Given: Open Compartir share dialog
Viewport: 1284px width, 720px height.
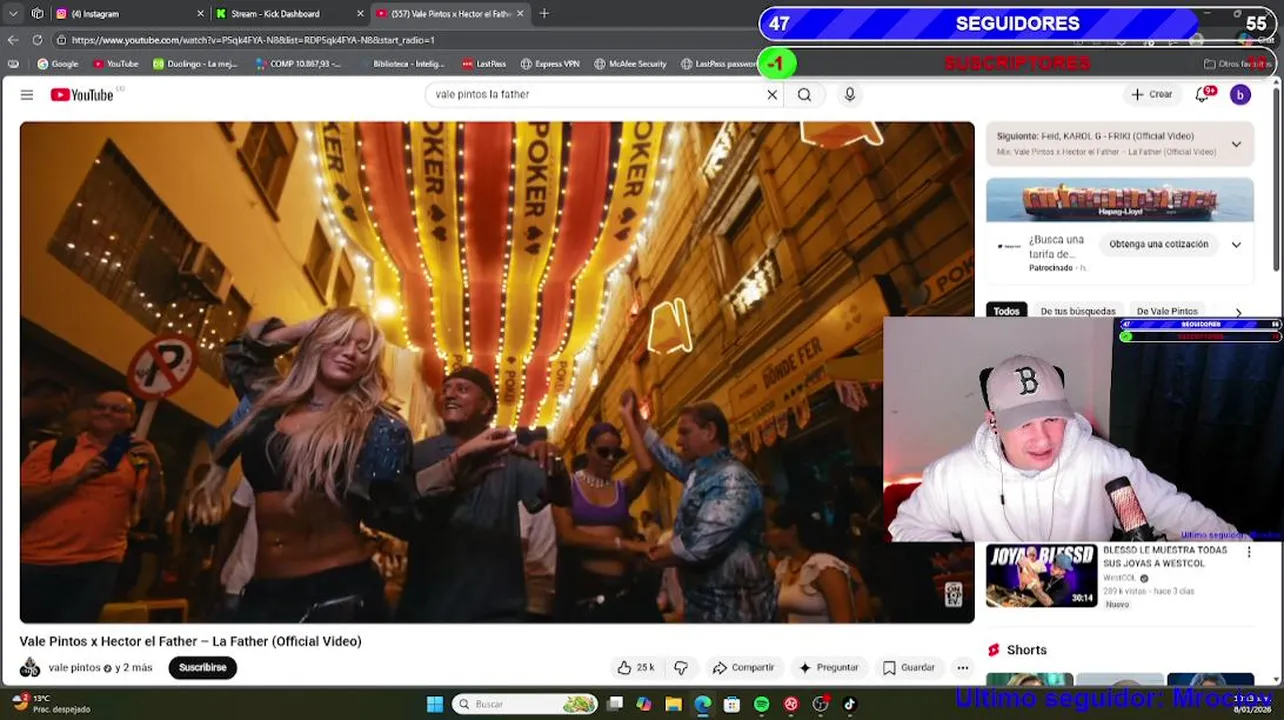Looking at the screenshot, I should click(x=743, y=668).
